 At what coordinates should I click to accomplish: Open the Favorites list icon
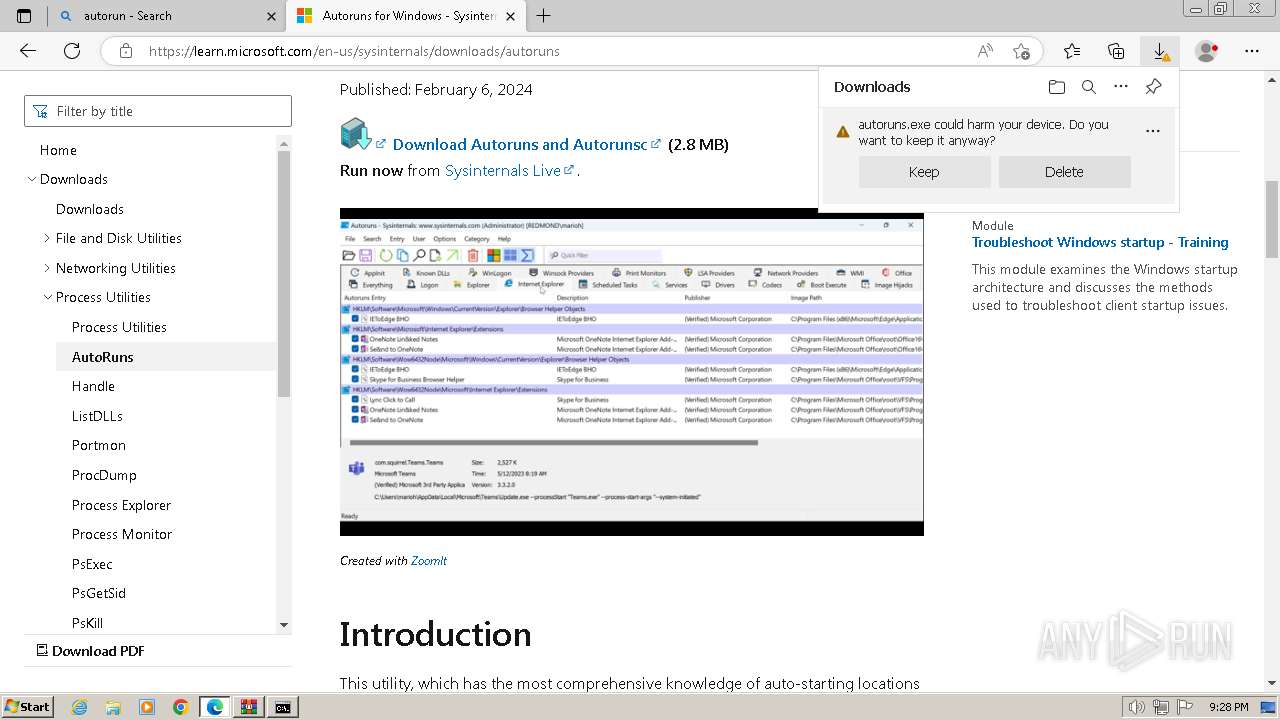[x=1072, y=51]
